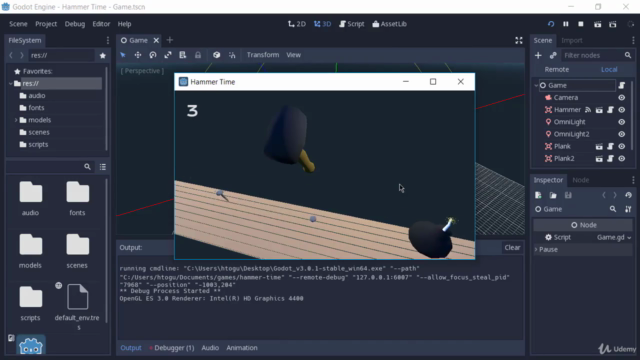Select the Select Mode tool in viewport toolbar

(123, 55)
